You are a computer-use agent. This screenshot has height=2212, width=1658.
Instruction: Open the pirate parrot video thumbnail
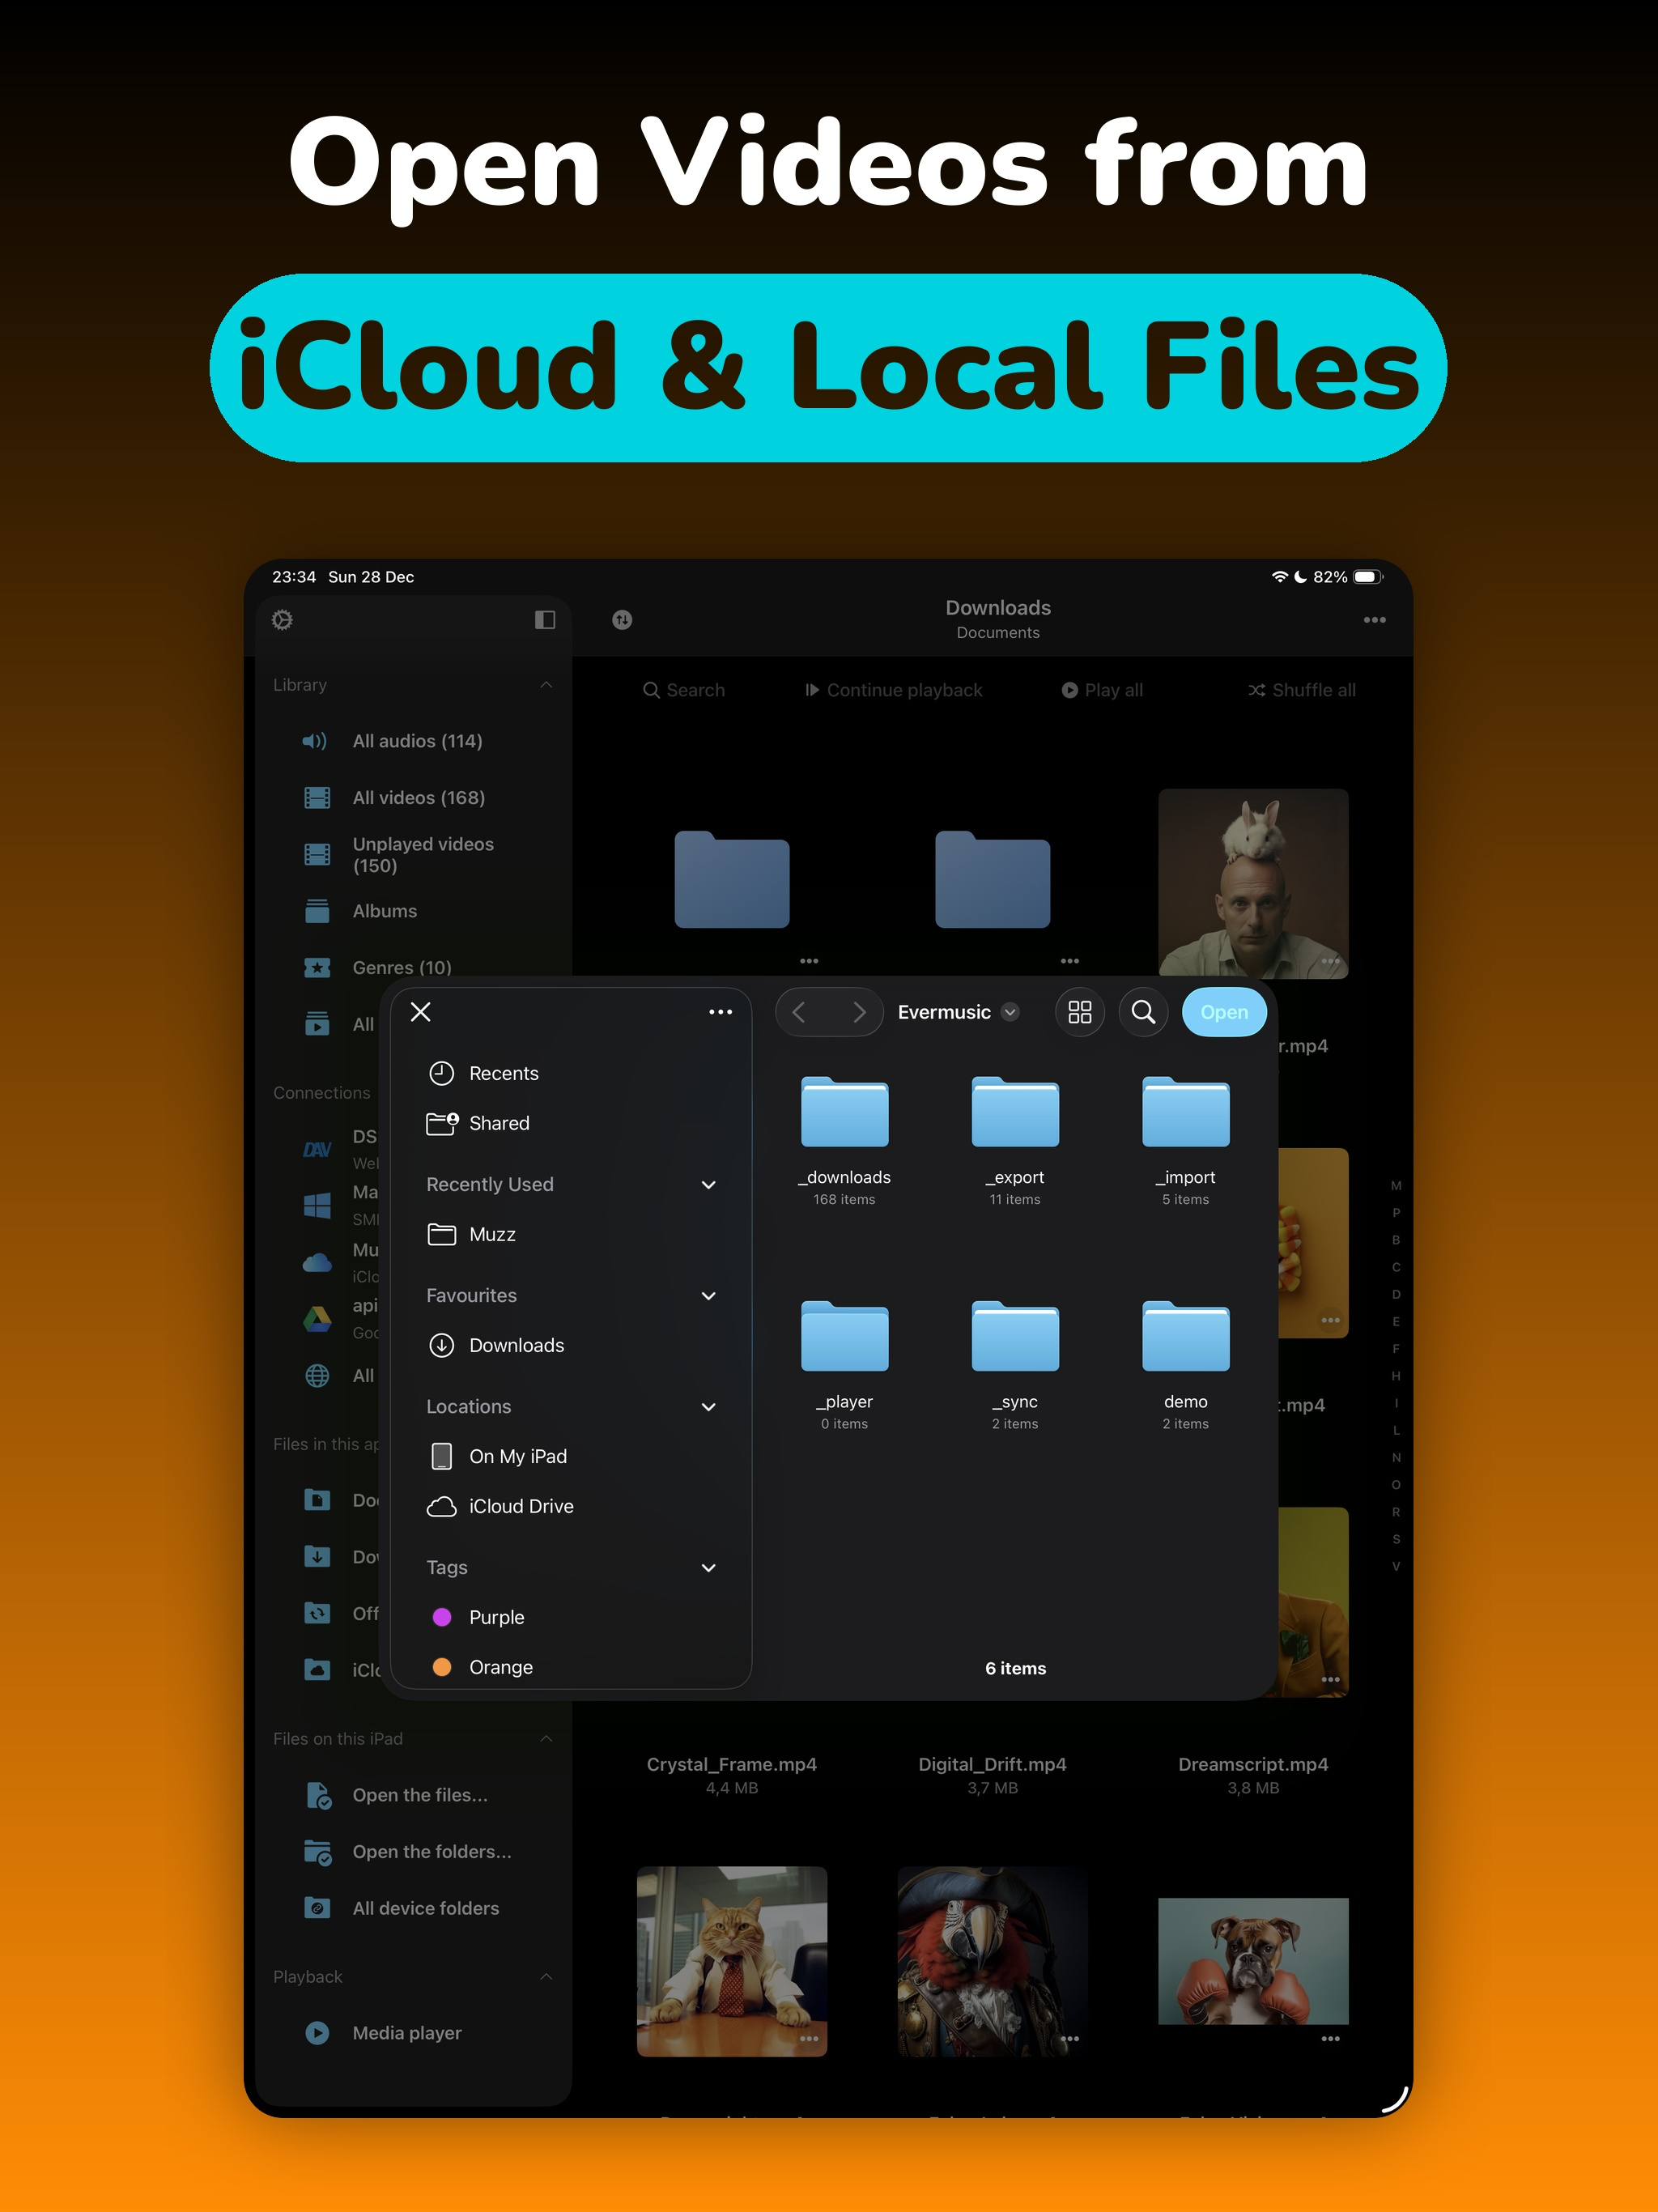coord(993,1961)
